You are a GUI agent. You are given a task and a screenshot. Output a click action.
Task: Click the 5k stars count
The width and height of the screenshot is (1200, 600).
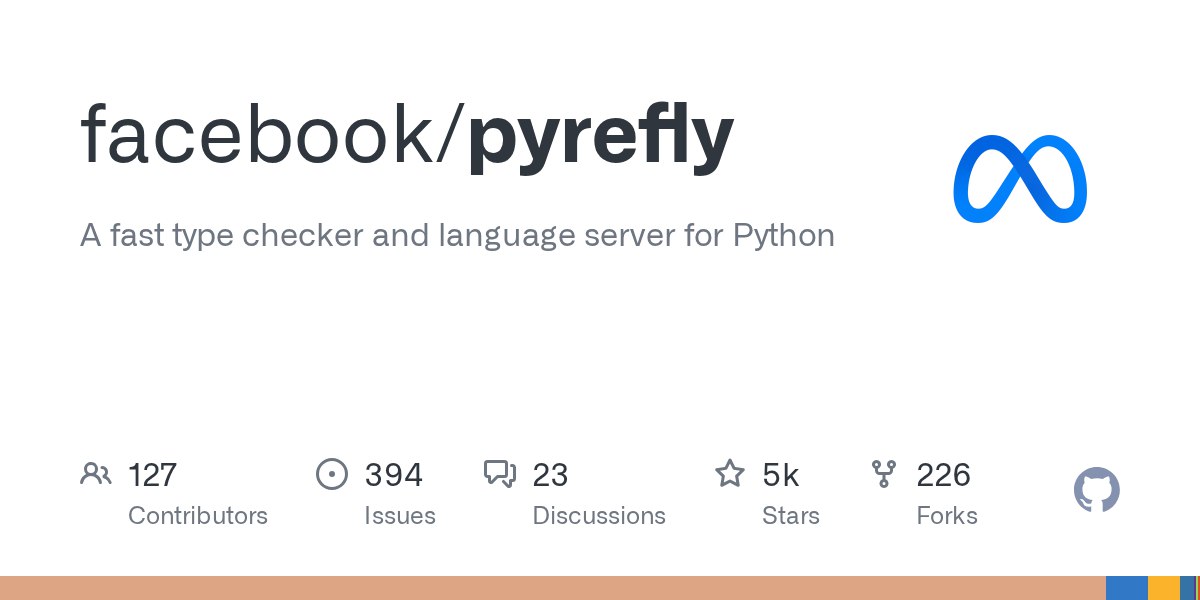[x=780, y=475]
